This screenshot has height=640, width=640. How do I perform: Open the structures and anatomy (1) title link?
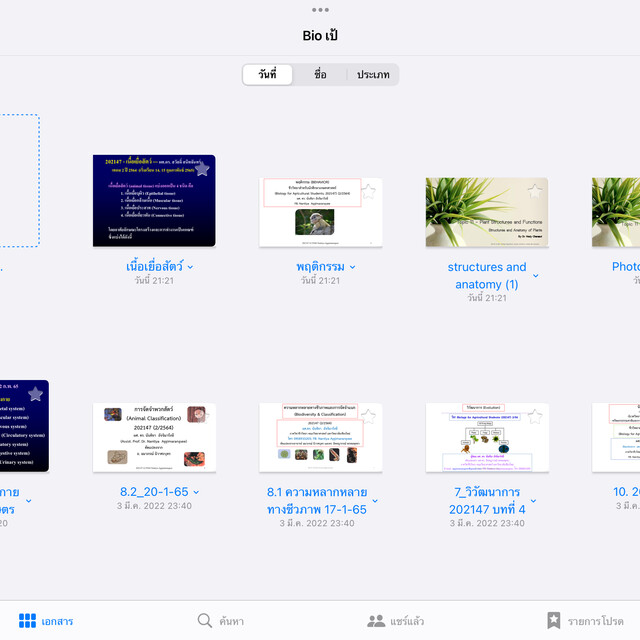486,275
